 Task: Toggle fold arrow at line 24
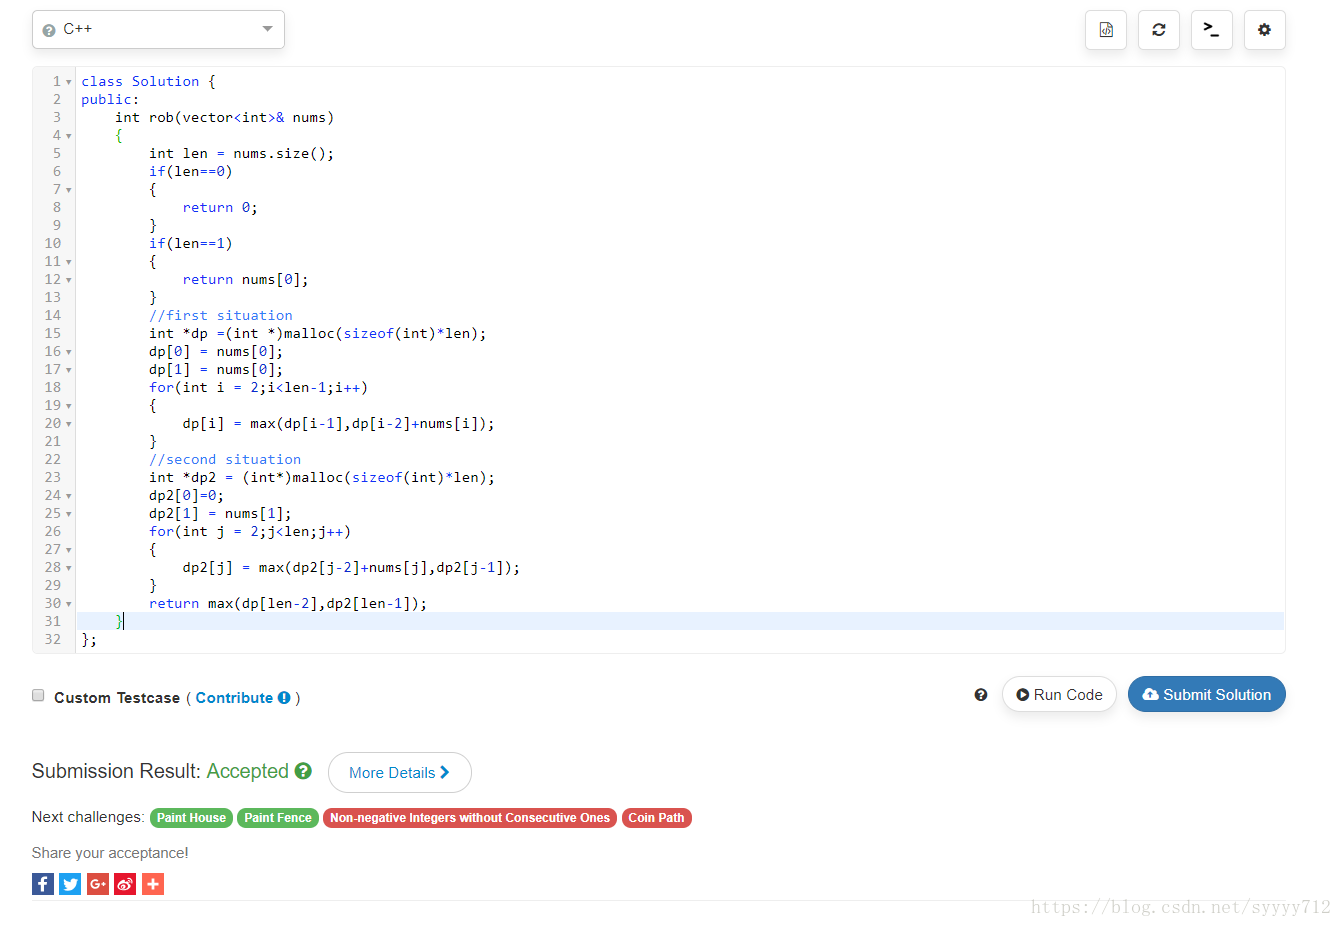[x=69, y=496]
